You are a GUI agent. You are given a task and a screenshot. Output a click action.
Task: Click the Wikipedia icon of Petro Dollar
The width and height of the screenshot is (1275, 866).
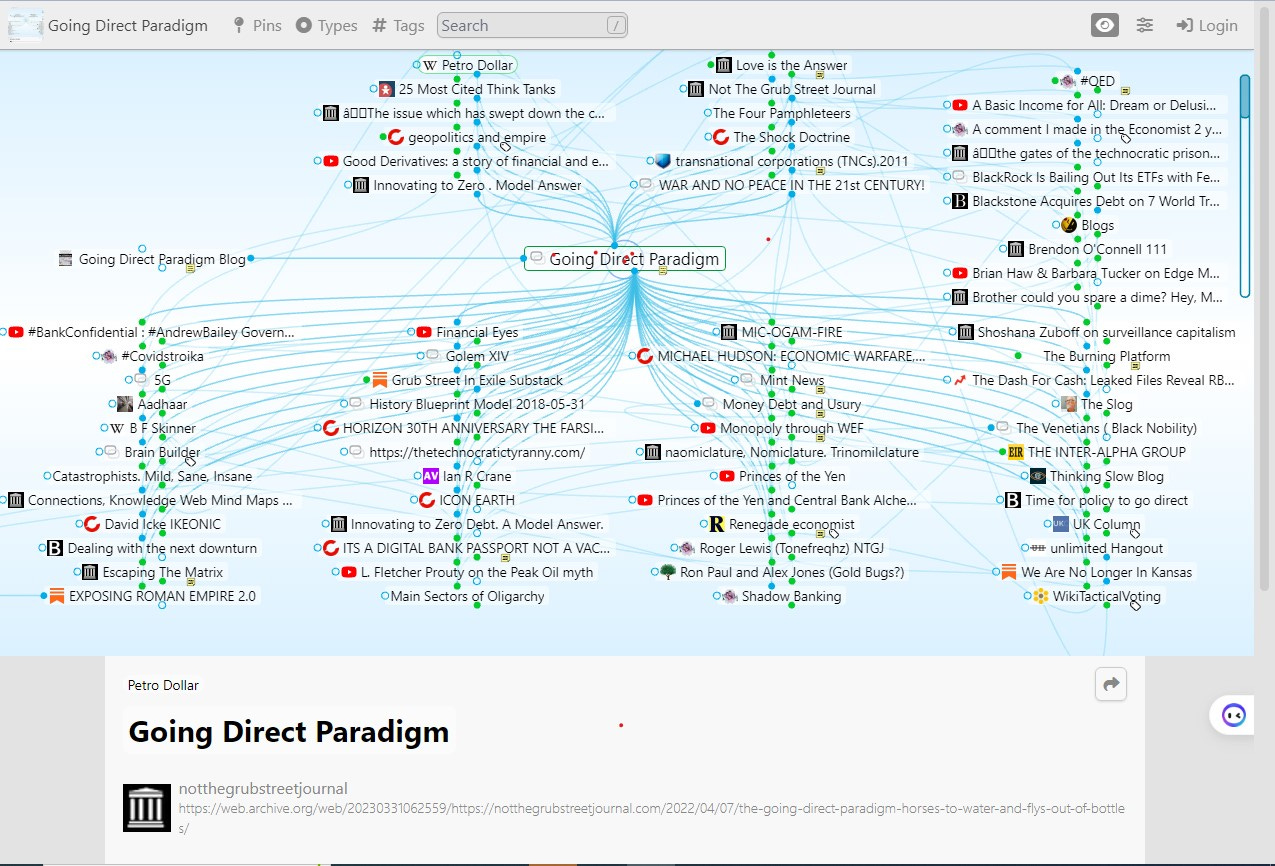[429, 65]
